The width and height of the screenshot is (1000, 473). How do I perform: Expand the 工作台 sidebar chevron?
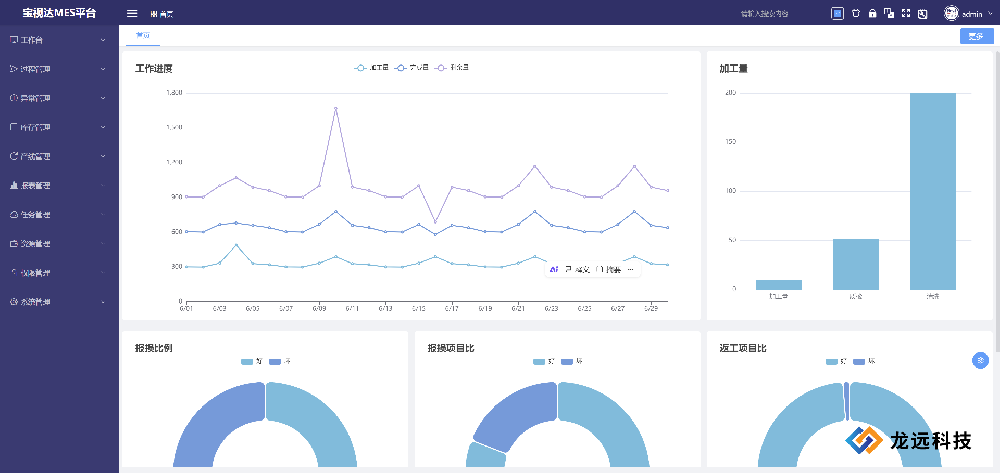pyautogui.click(x=103, y=40)
